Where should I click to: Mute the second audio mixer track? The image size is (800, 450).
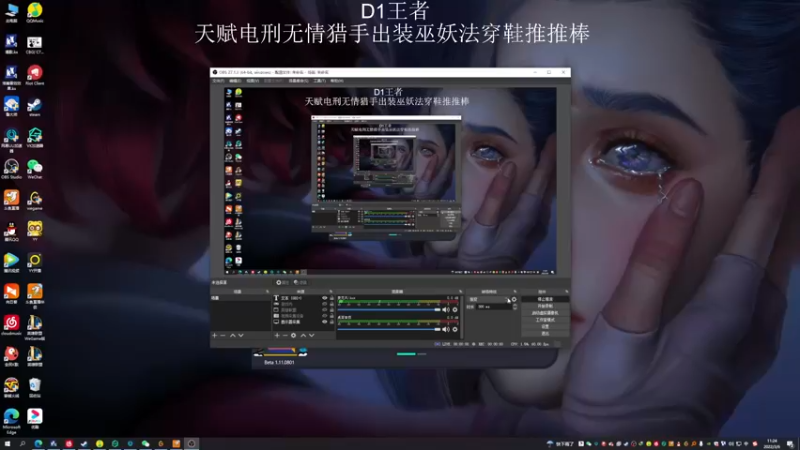tap(446, 330)
